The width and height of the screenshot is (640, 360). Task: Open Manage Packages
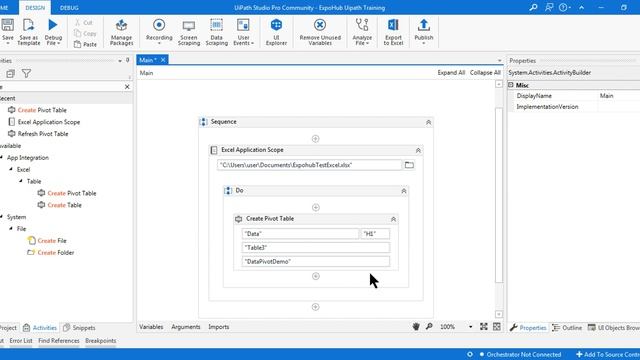coord(121,31)
